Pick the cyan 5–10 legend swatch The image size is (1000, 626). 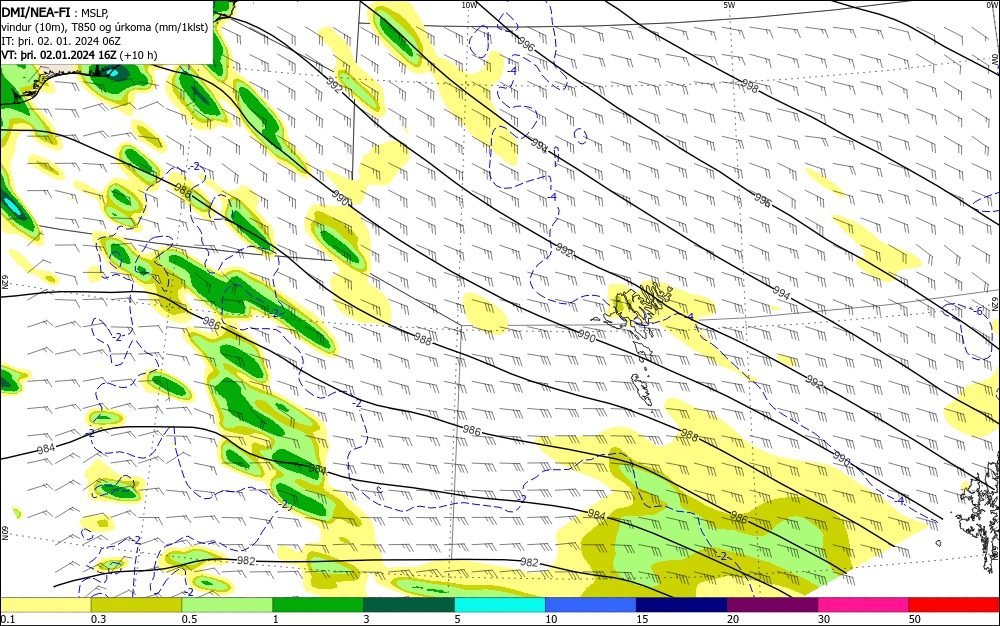click(500, 605)
